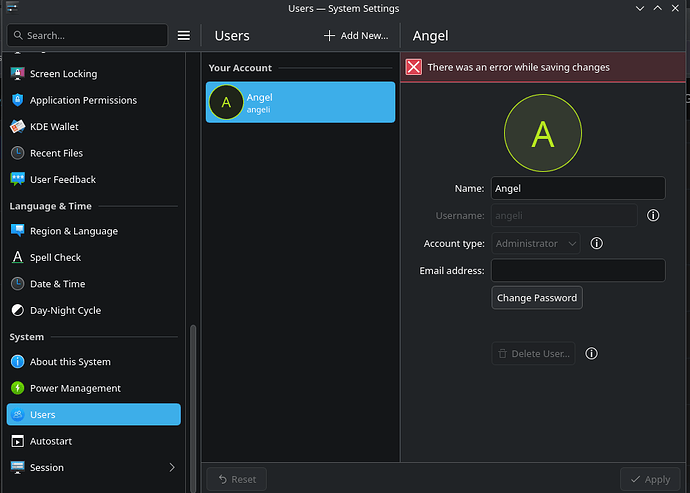Open the Account type Administrator dropdown
The image size is (690, 493).
click(536, 243)
